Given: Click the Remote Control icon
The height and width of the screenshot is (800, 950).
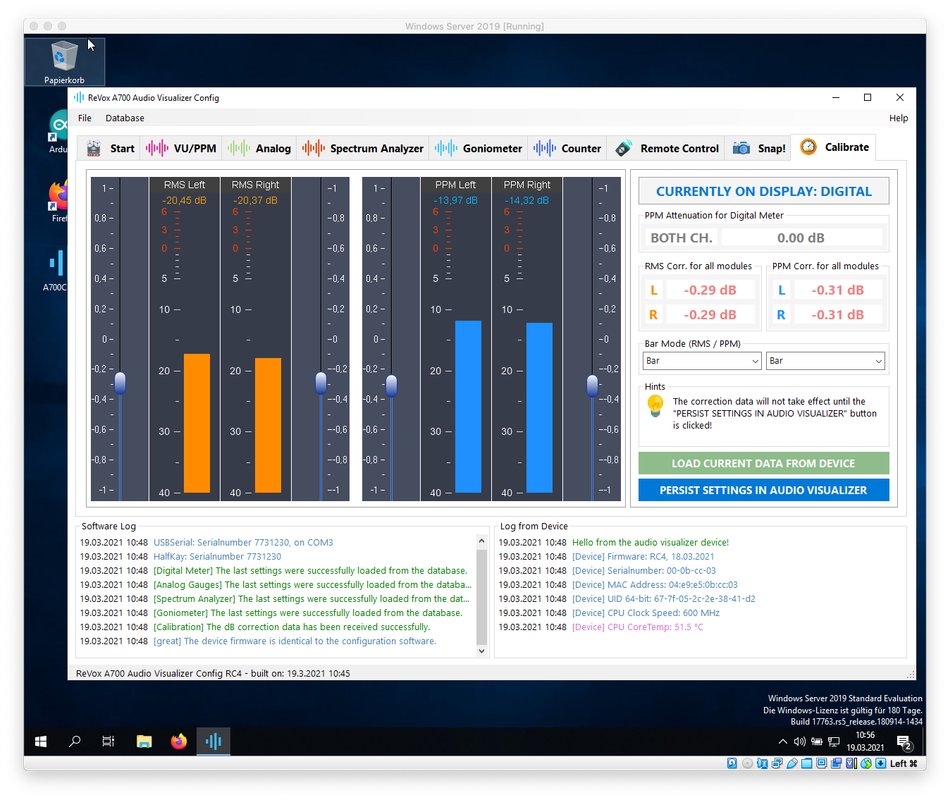Looking at the screenshot, I should 623,148.
